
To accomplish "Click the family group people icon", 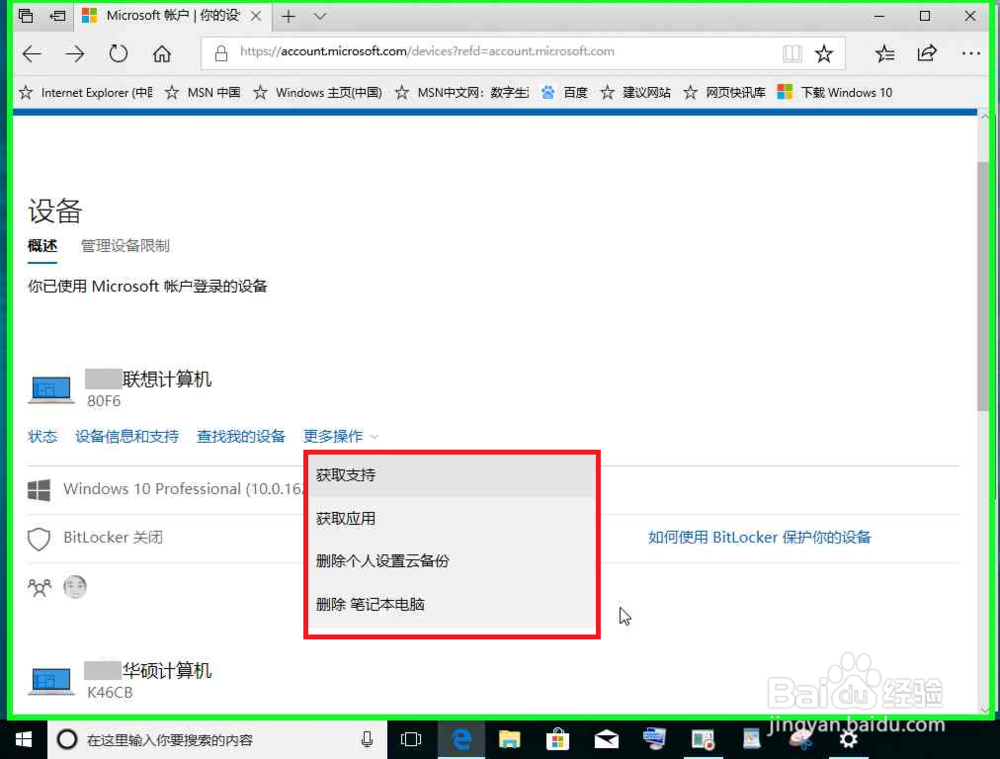I will [x=40, y=587].
